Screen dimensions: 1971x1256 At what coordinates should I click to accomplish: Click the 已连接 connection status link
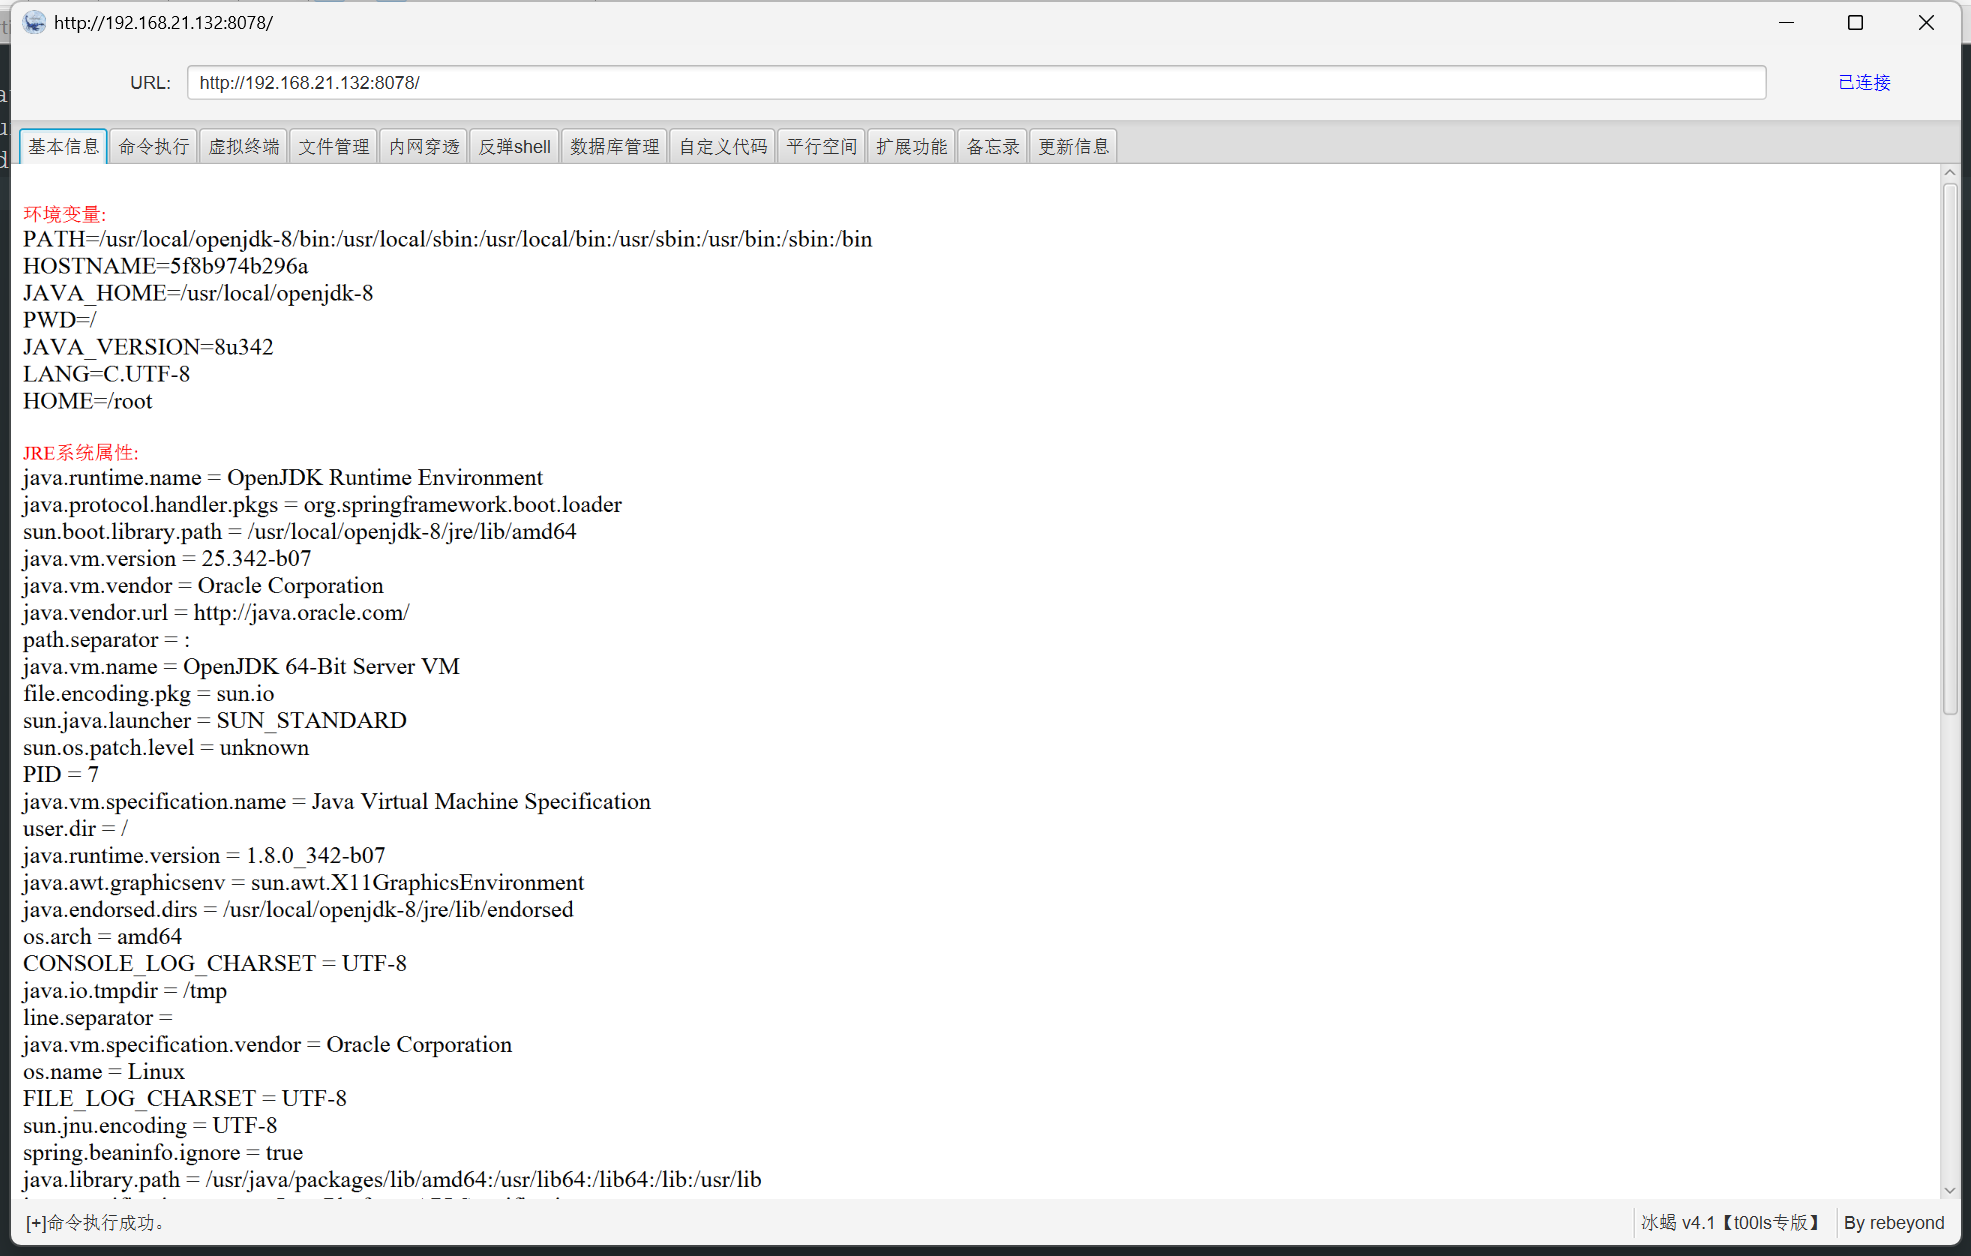1864,82
